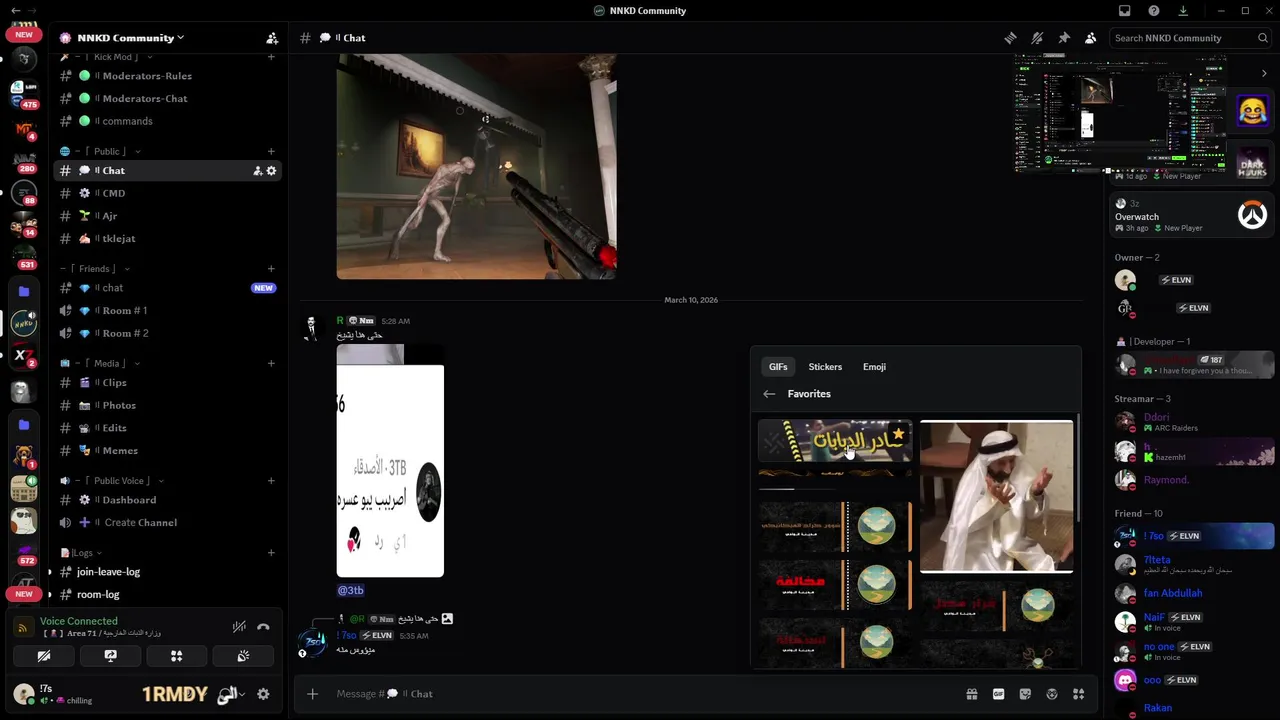1280x720 pixels.
Task: Go back from Favorites with arrow
Action: point(769,394)
